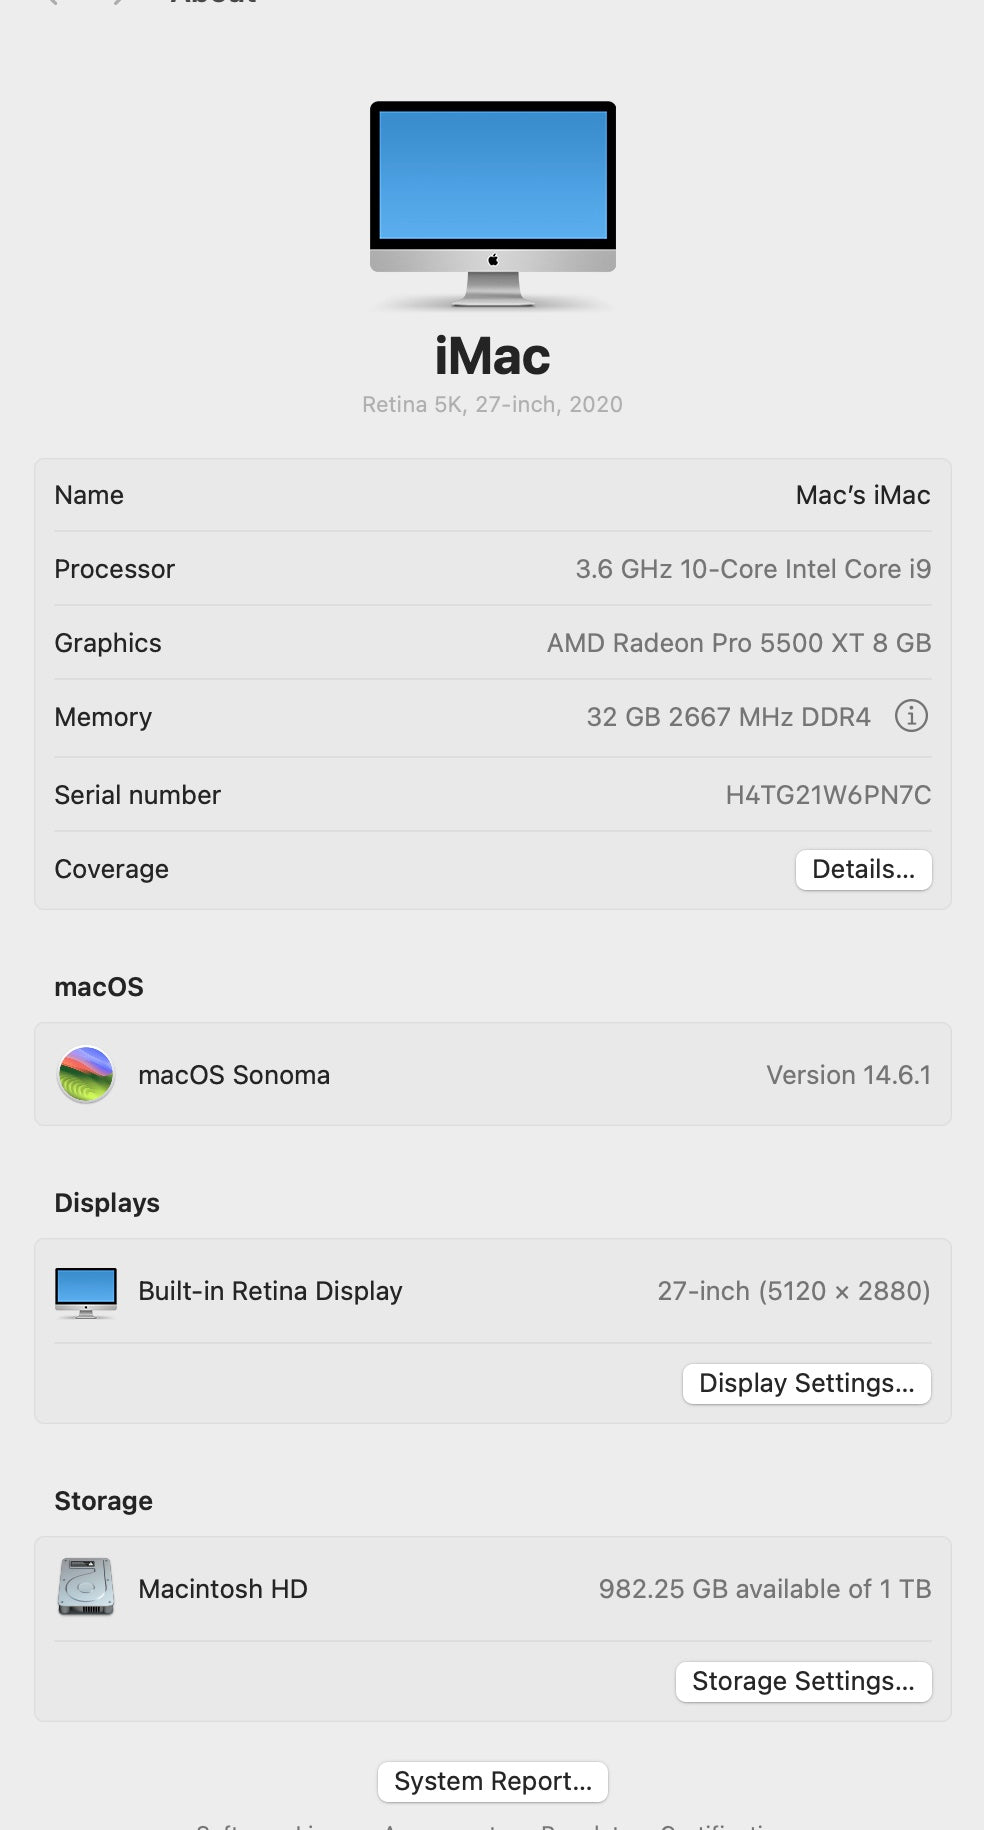Screen dimensions: 984x1830
Task: Click the macOS Sonoma logo icon
Action: click(x=86, y=1074)
